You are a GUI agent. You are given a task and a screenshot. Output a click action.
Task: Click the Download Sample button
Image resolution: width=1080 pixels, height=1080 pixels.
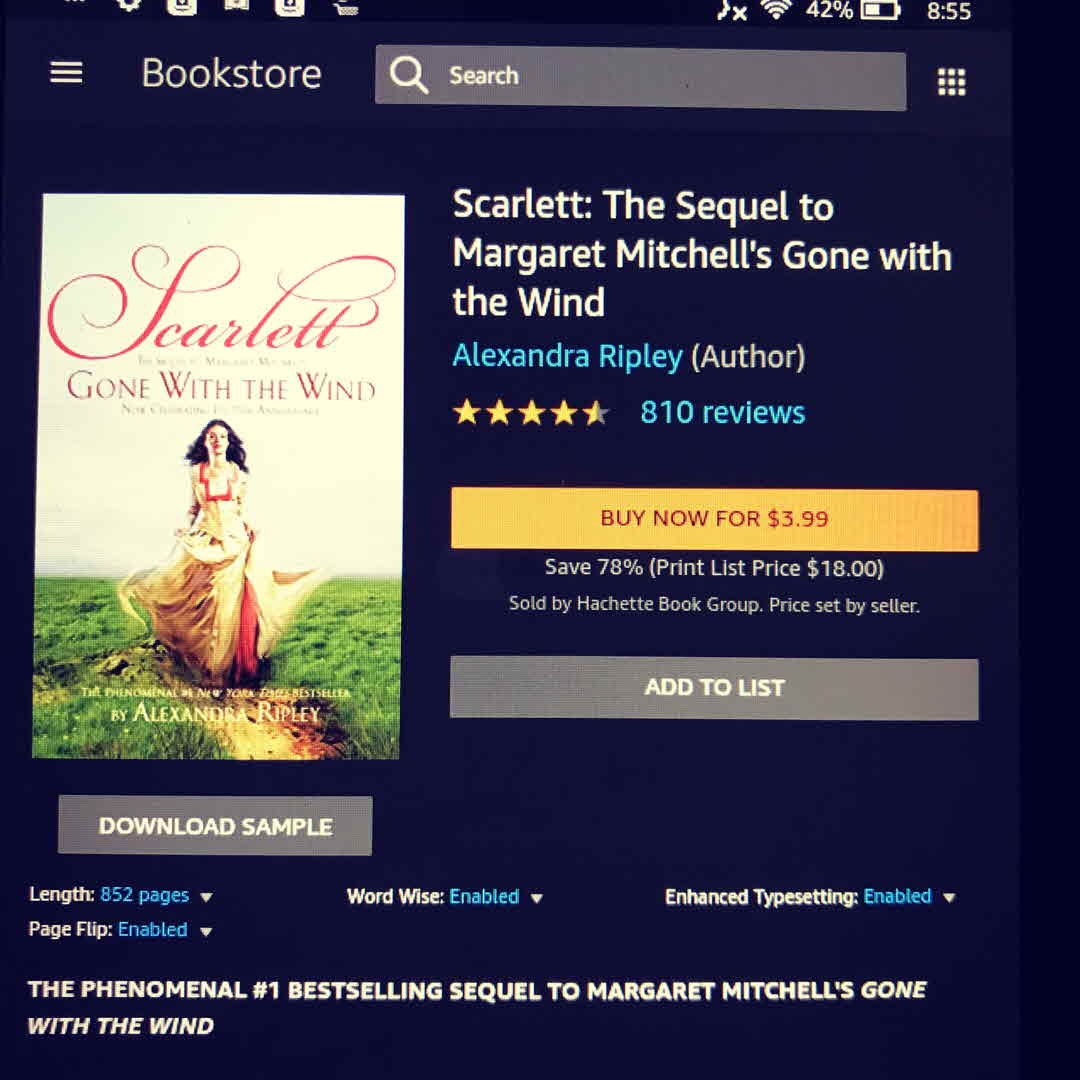point(215,826)
